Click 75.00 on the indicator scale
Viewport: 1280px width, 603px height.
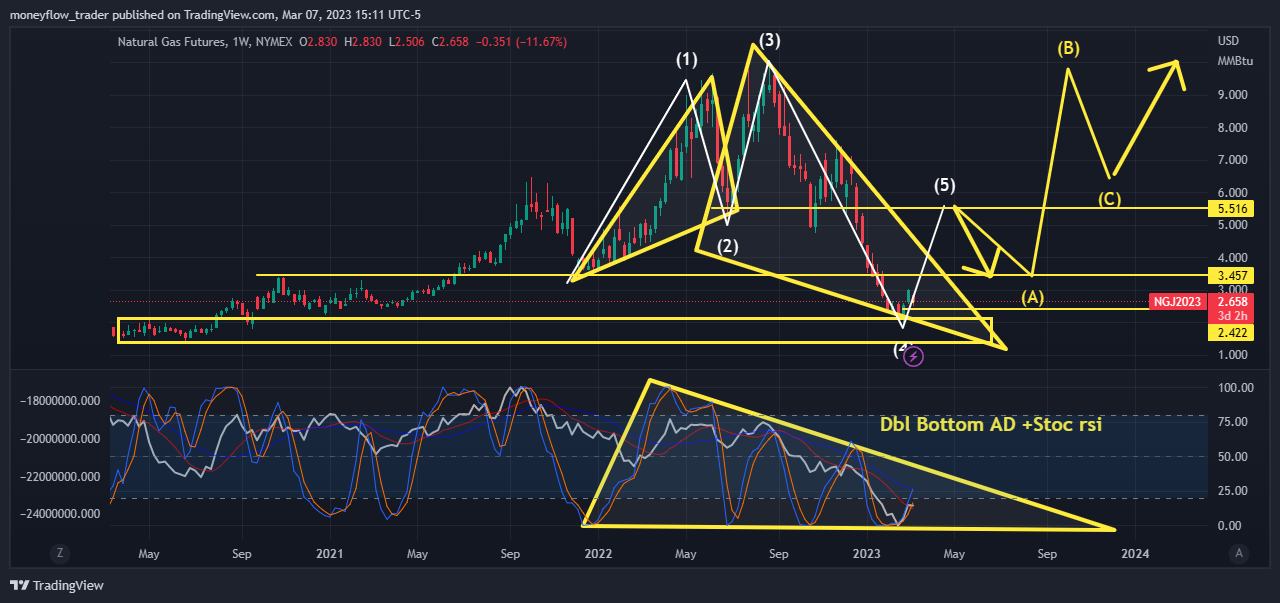coord(1232,422)
